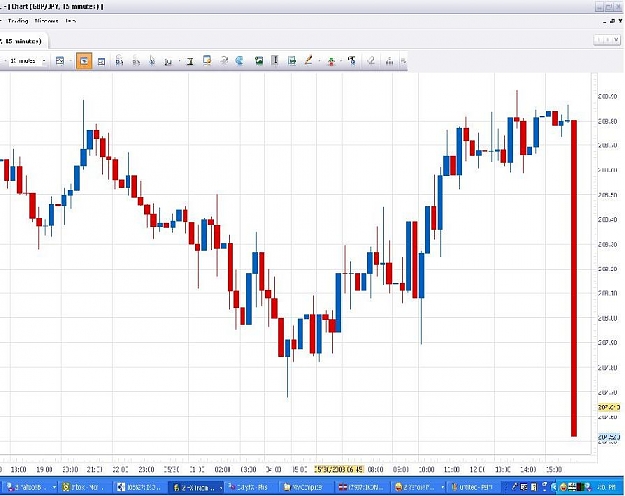Open the My Computer taskbar item
Viewport: 625px width, 496px height.
306,487
